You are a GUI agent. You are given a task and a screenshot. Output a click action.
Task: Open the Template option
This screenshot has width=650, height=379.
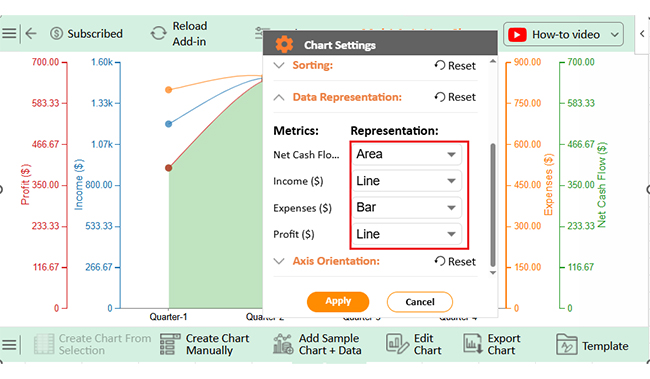pos(592,346)
